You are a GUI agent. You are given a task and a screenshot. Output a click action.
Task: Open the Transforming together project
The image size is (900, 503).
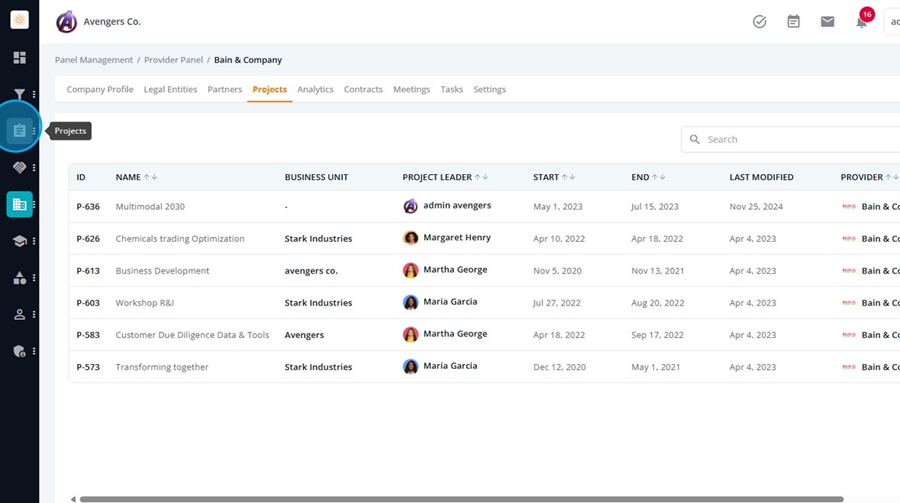(162, 367)
